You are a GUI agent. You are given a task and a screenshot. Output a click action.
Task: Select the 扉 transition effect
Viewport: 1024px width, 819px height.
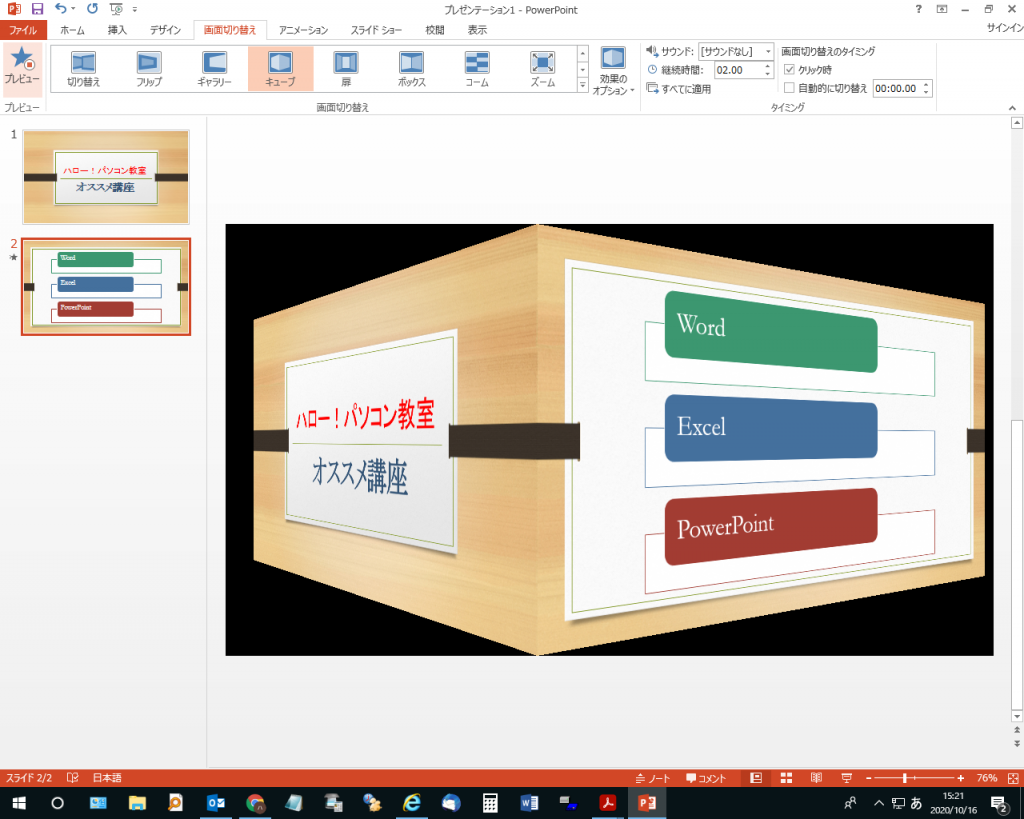pos(346,69)
